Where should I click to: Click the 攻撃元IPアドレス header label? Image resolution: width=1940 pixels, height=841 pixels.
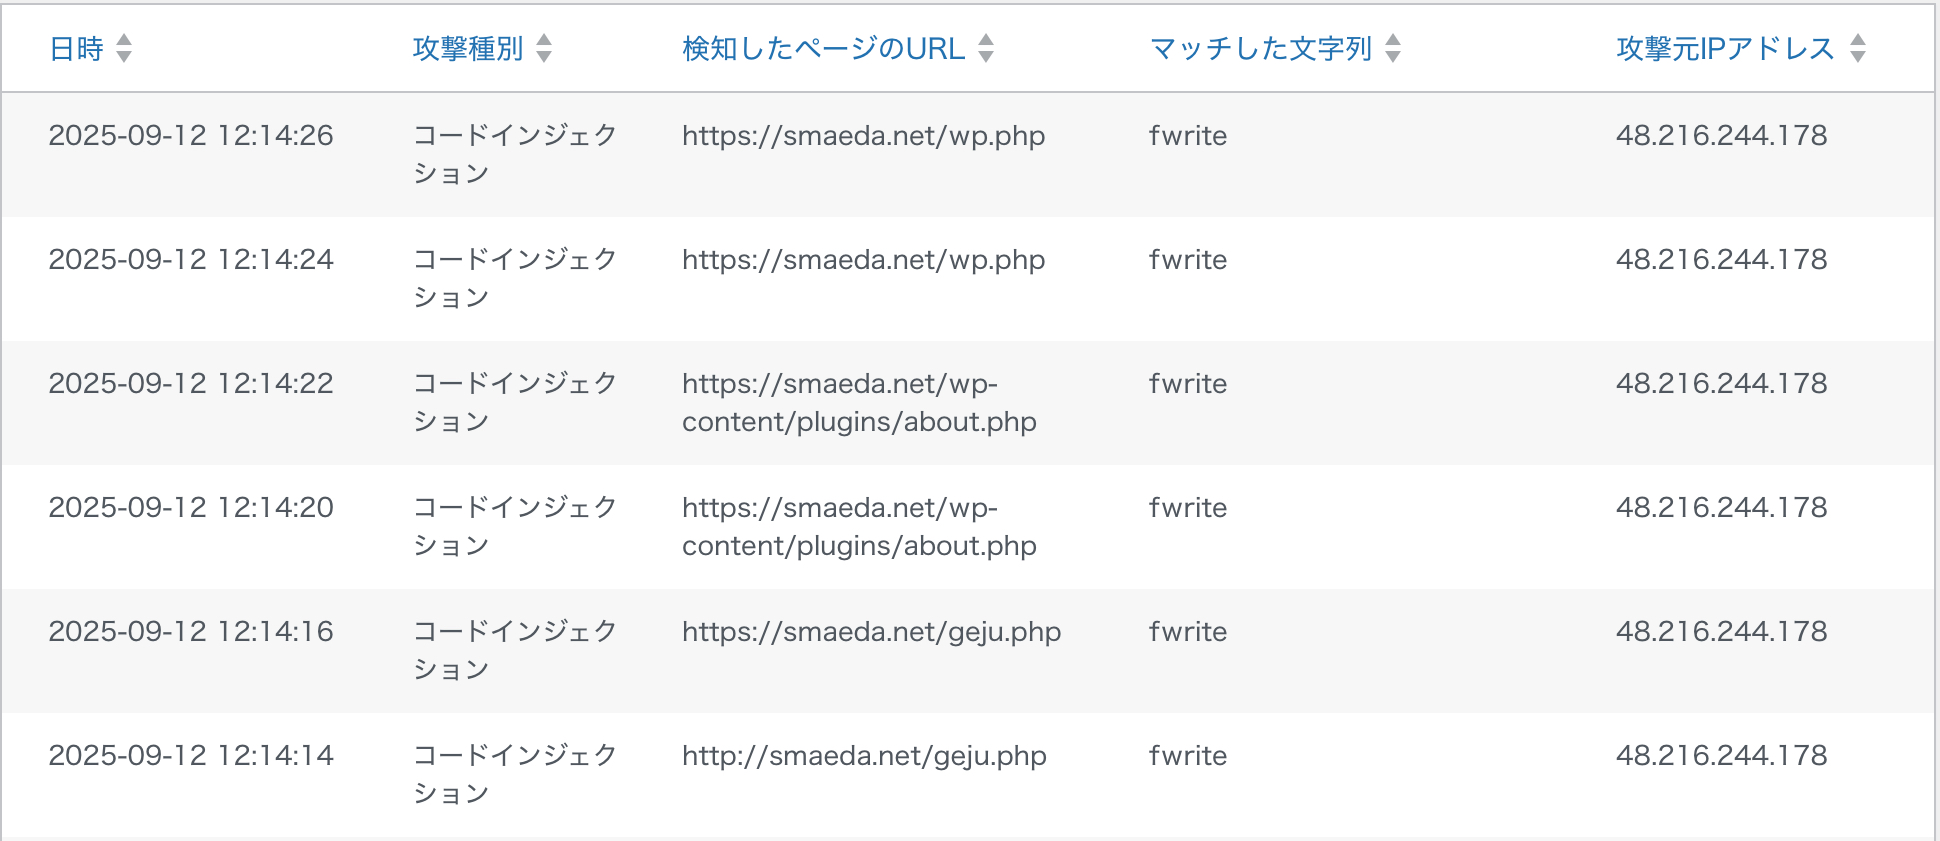point(1726,48)
